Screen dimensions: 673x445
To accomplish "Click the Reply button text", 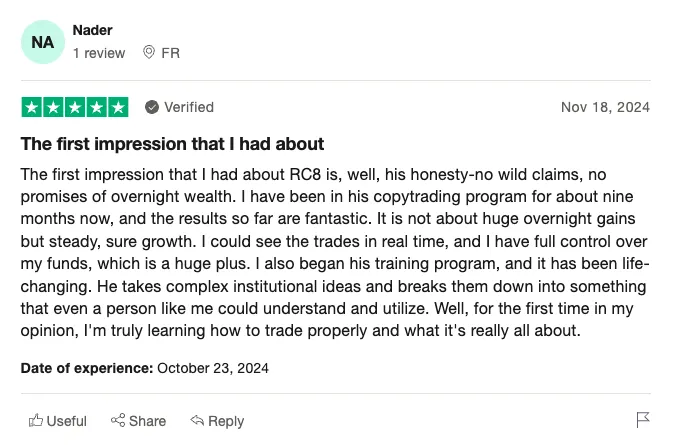I will click(226, 421).
